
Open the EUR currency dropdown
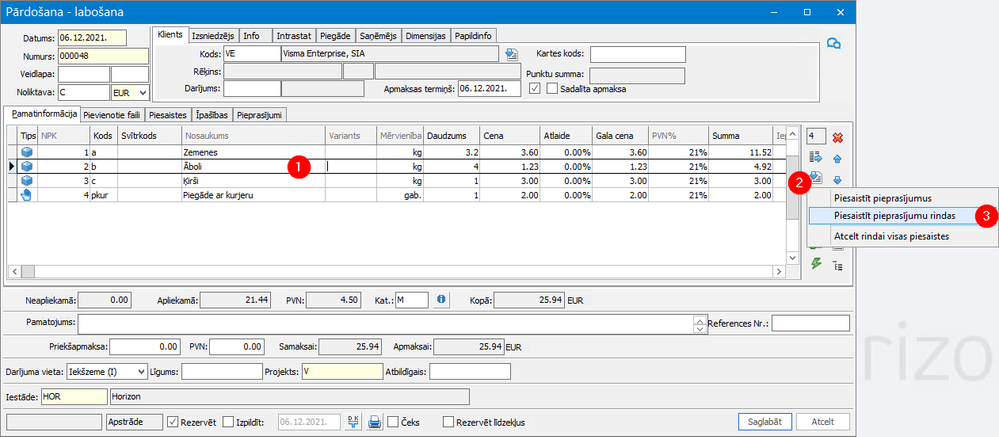[x=143, y=92]
